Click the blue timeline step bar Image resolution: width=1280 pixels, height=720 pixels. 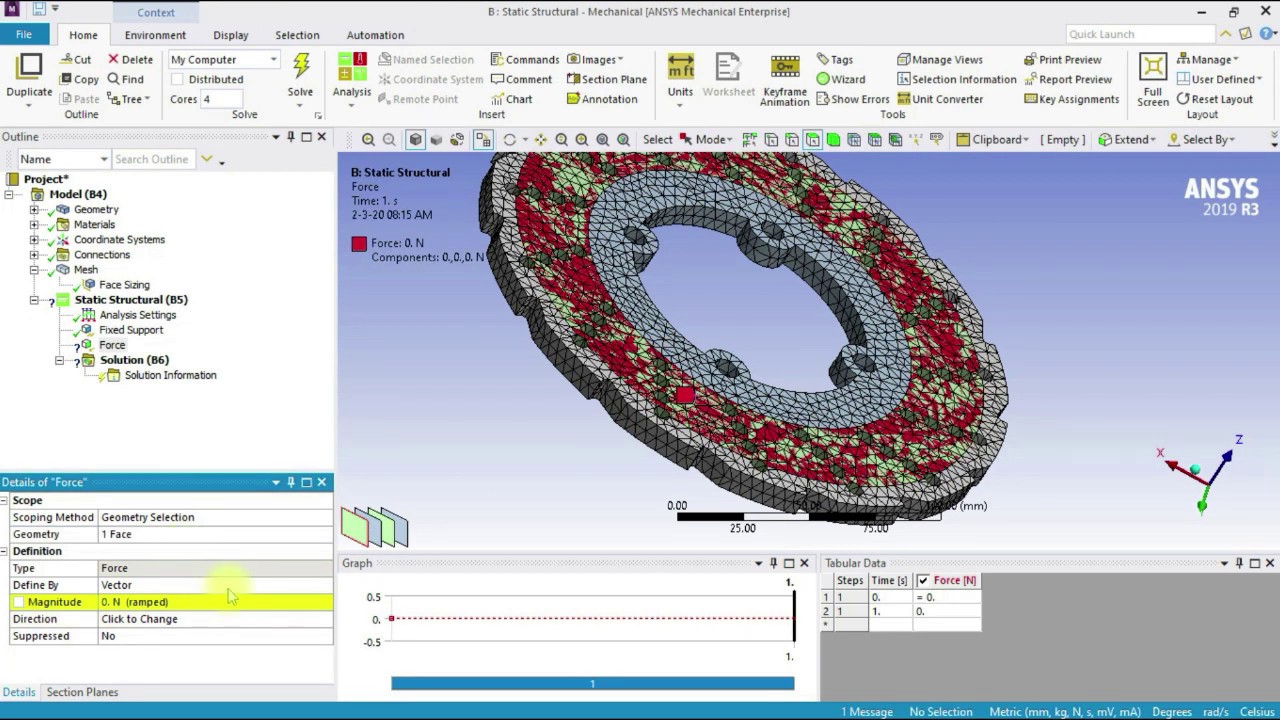pos(592,684)
